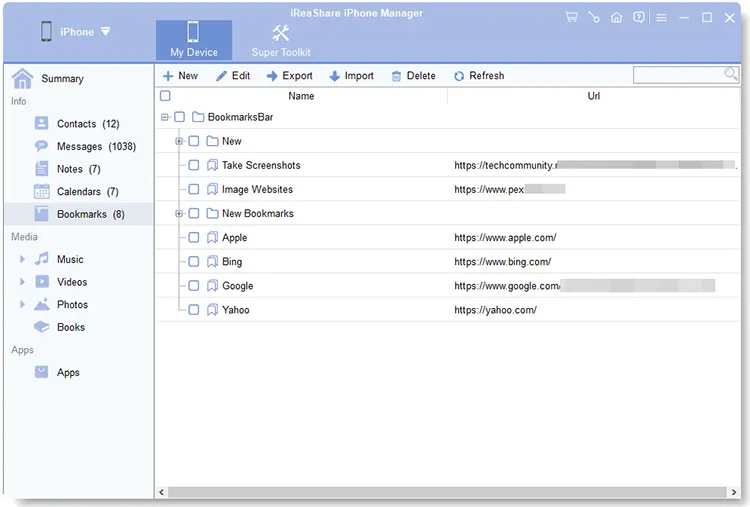The image size is (750, 507).
Task: Click the Import toolbar button
Action: [x=352, y=76]
